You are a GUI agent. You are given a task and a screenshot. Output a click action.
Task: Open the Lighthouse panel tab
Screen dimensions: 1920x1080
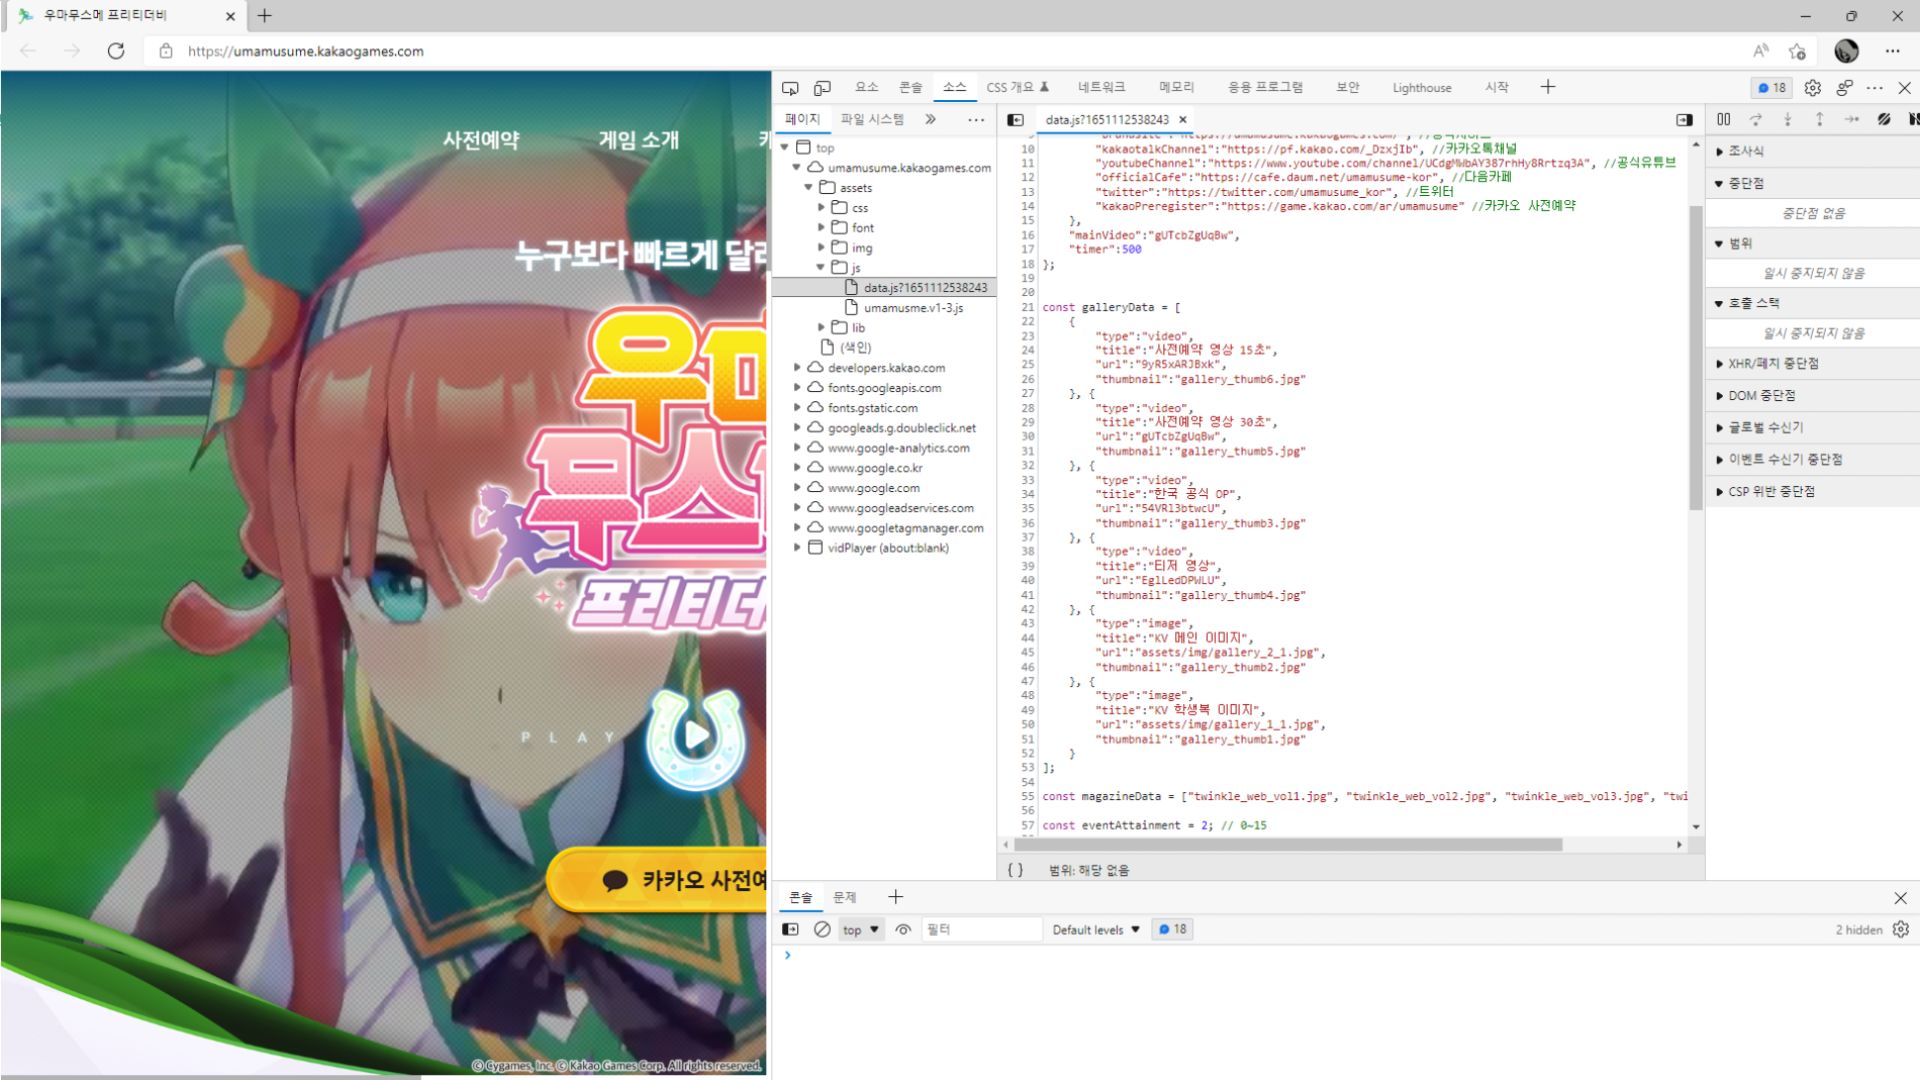click(x=1421, y=87)
